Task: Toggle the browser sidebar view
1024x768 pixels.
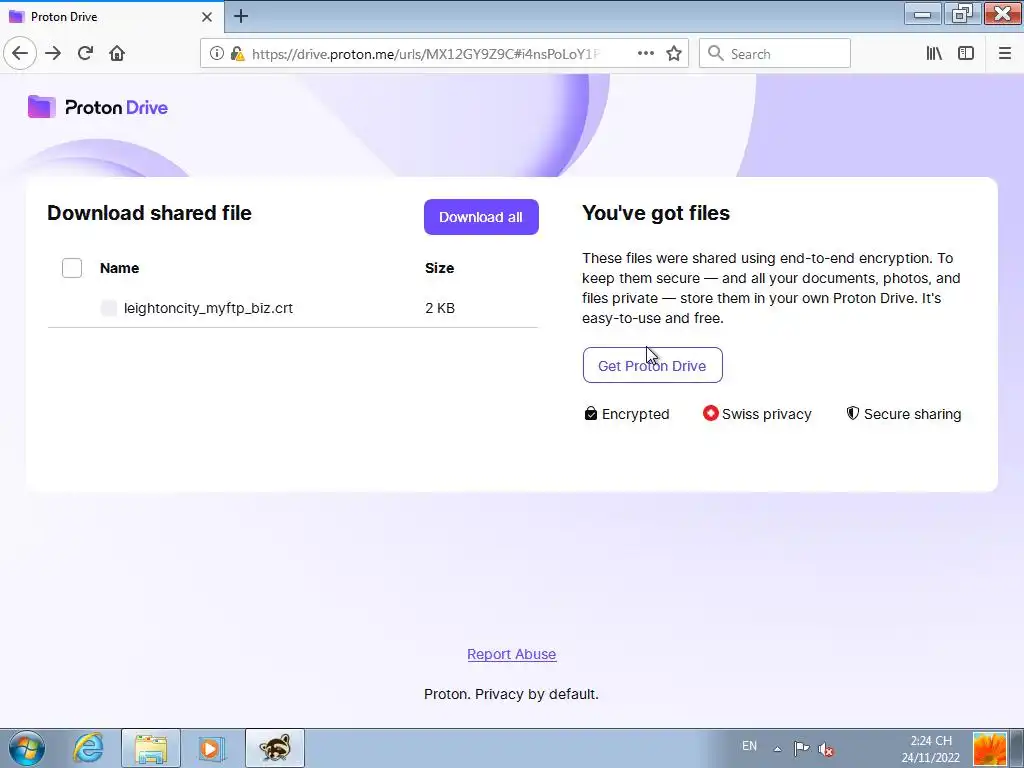Action: [966, 54]
